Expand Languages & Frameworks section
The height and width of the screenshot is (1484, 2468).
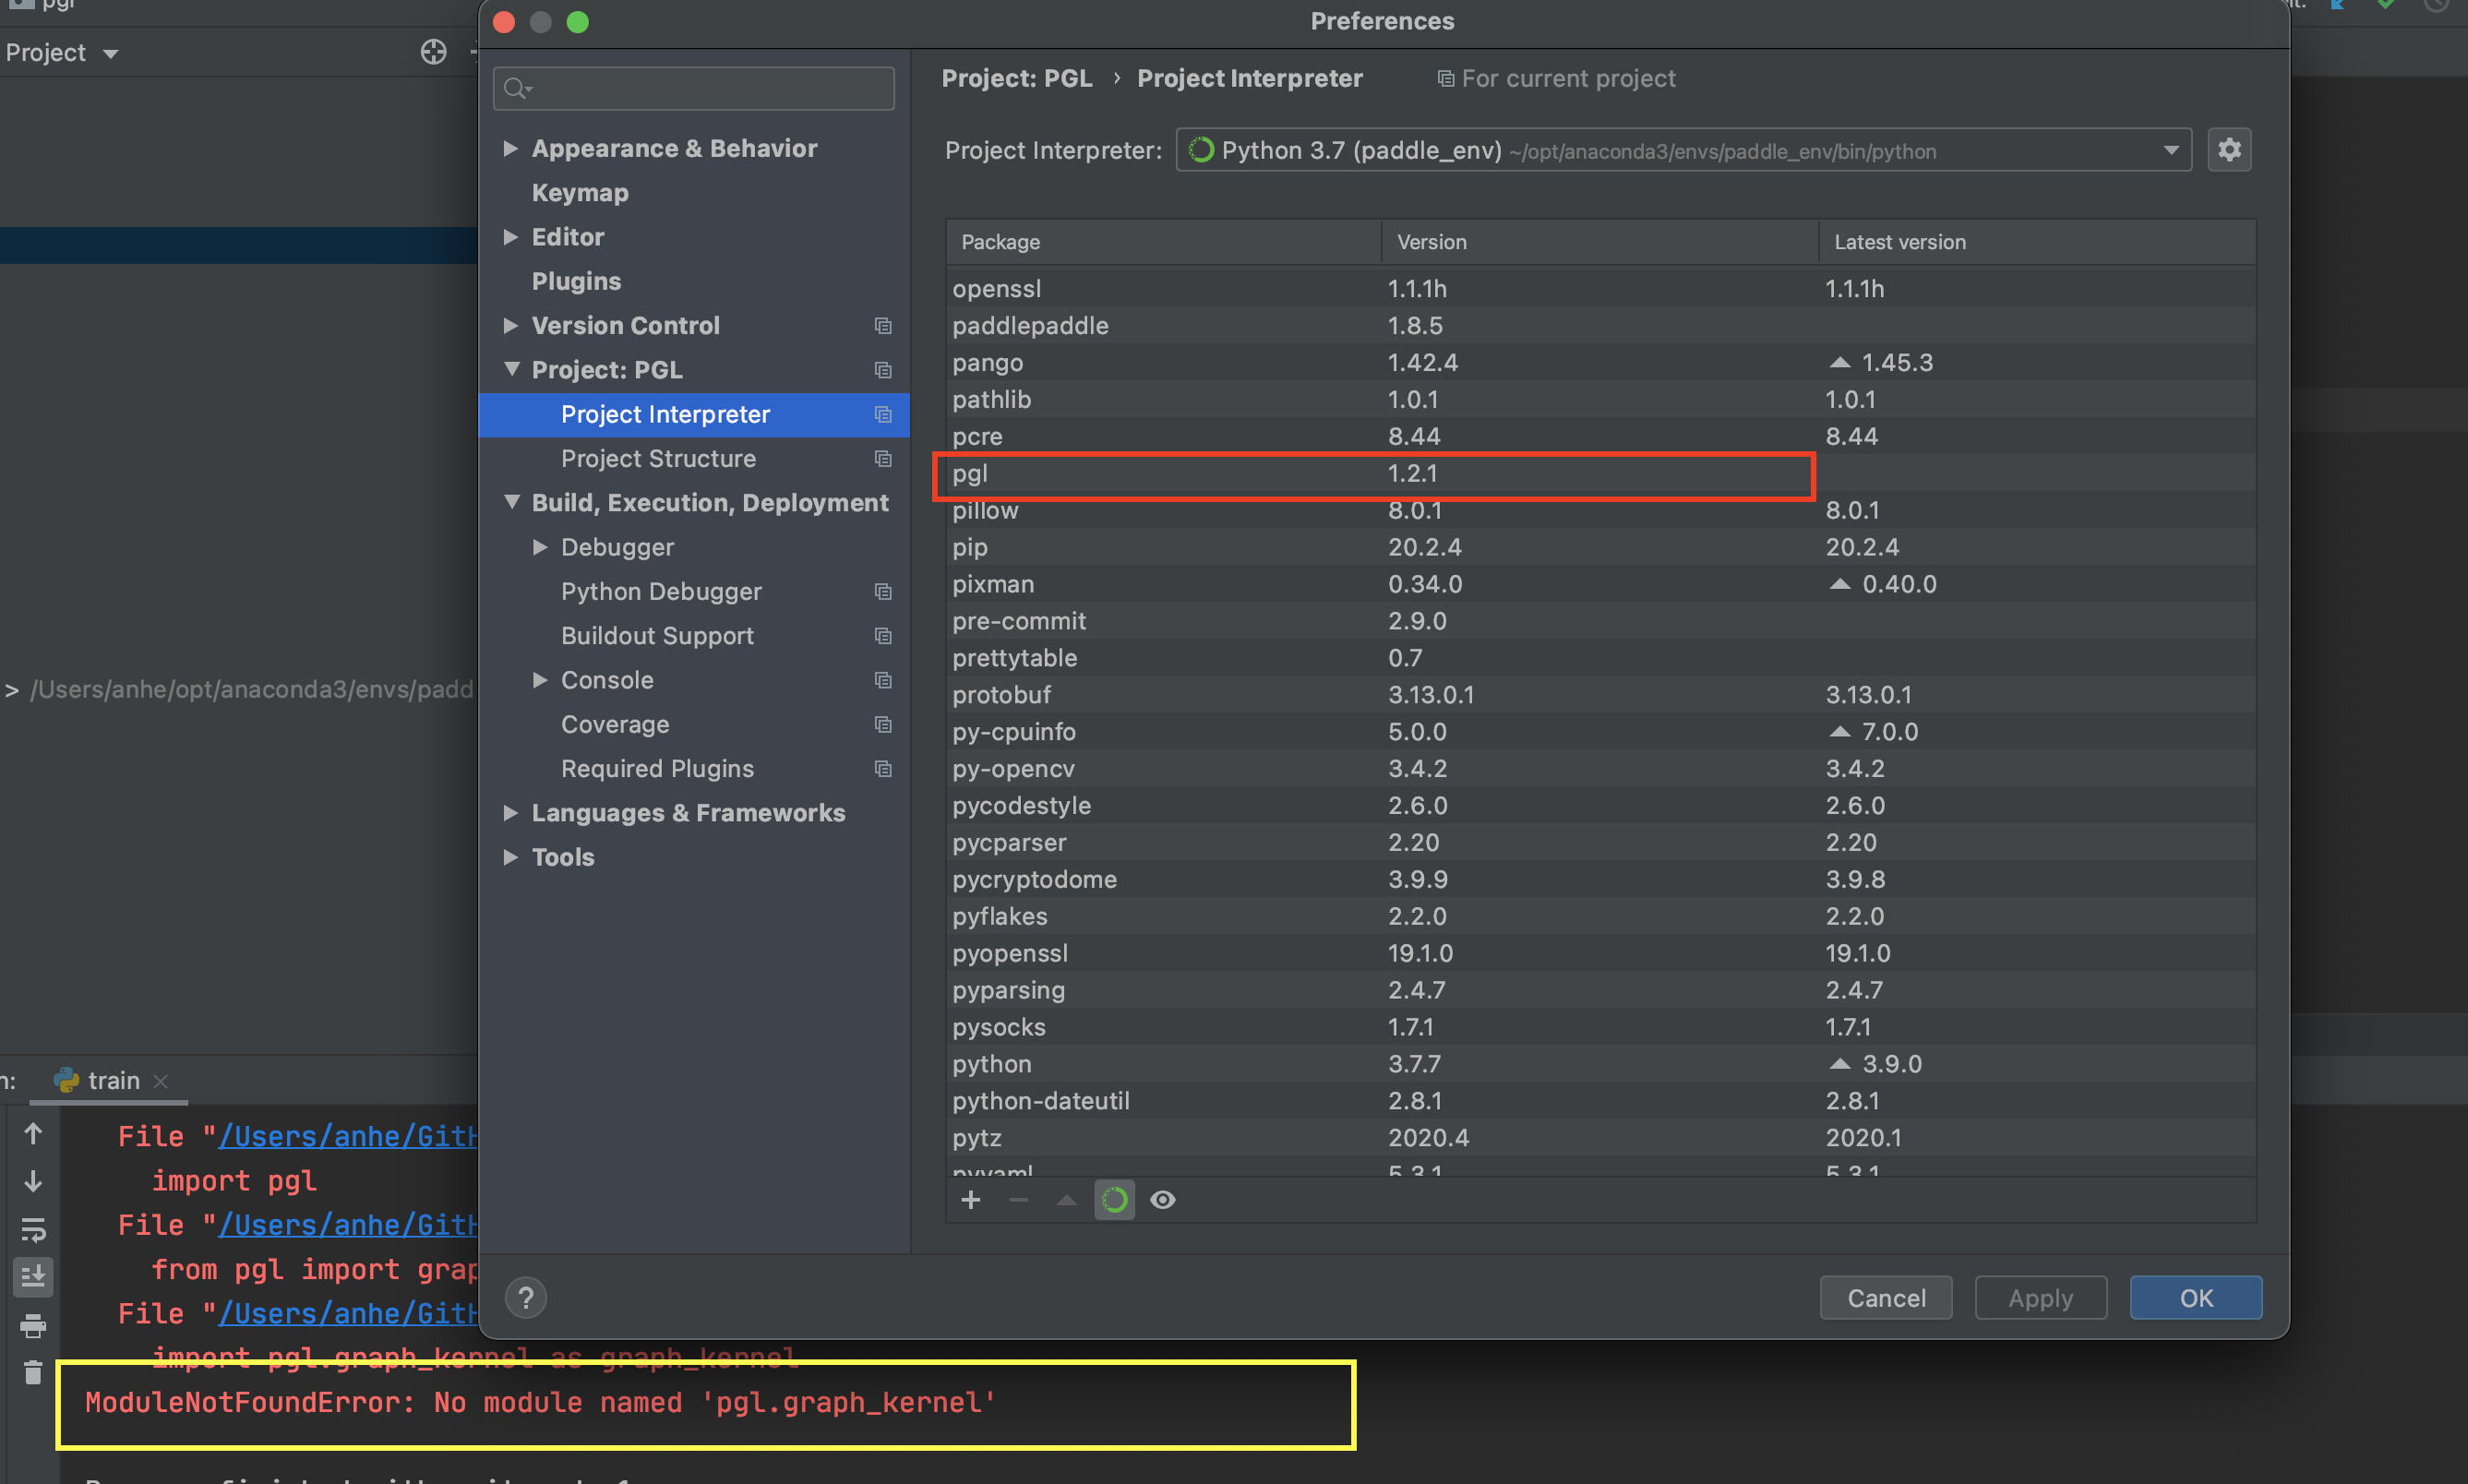click(511, 813)
